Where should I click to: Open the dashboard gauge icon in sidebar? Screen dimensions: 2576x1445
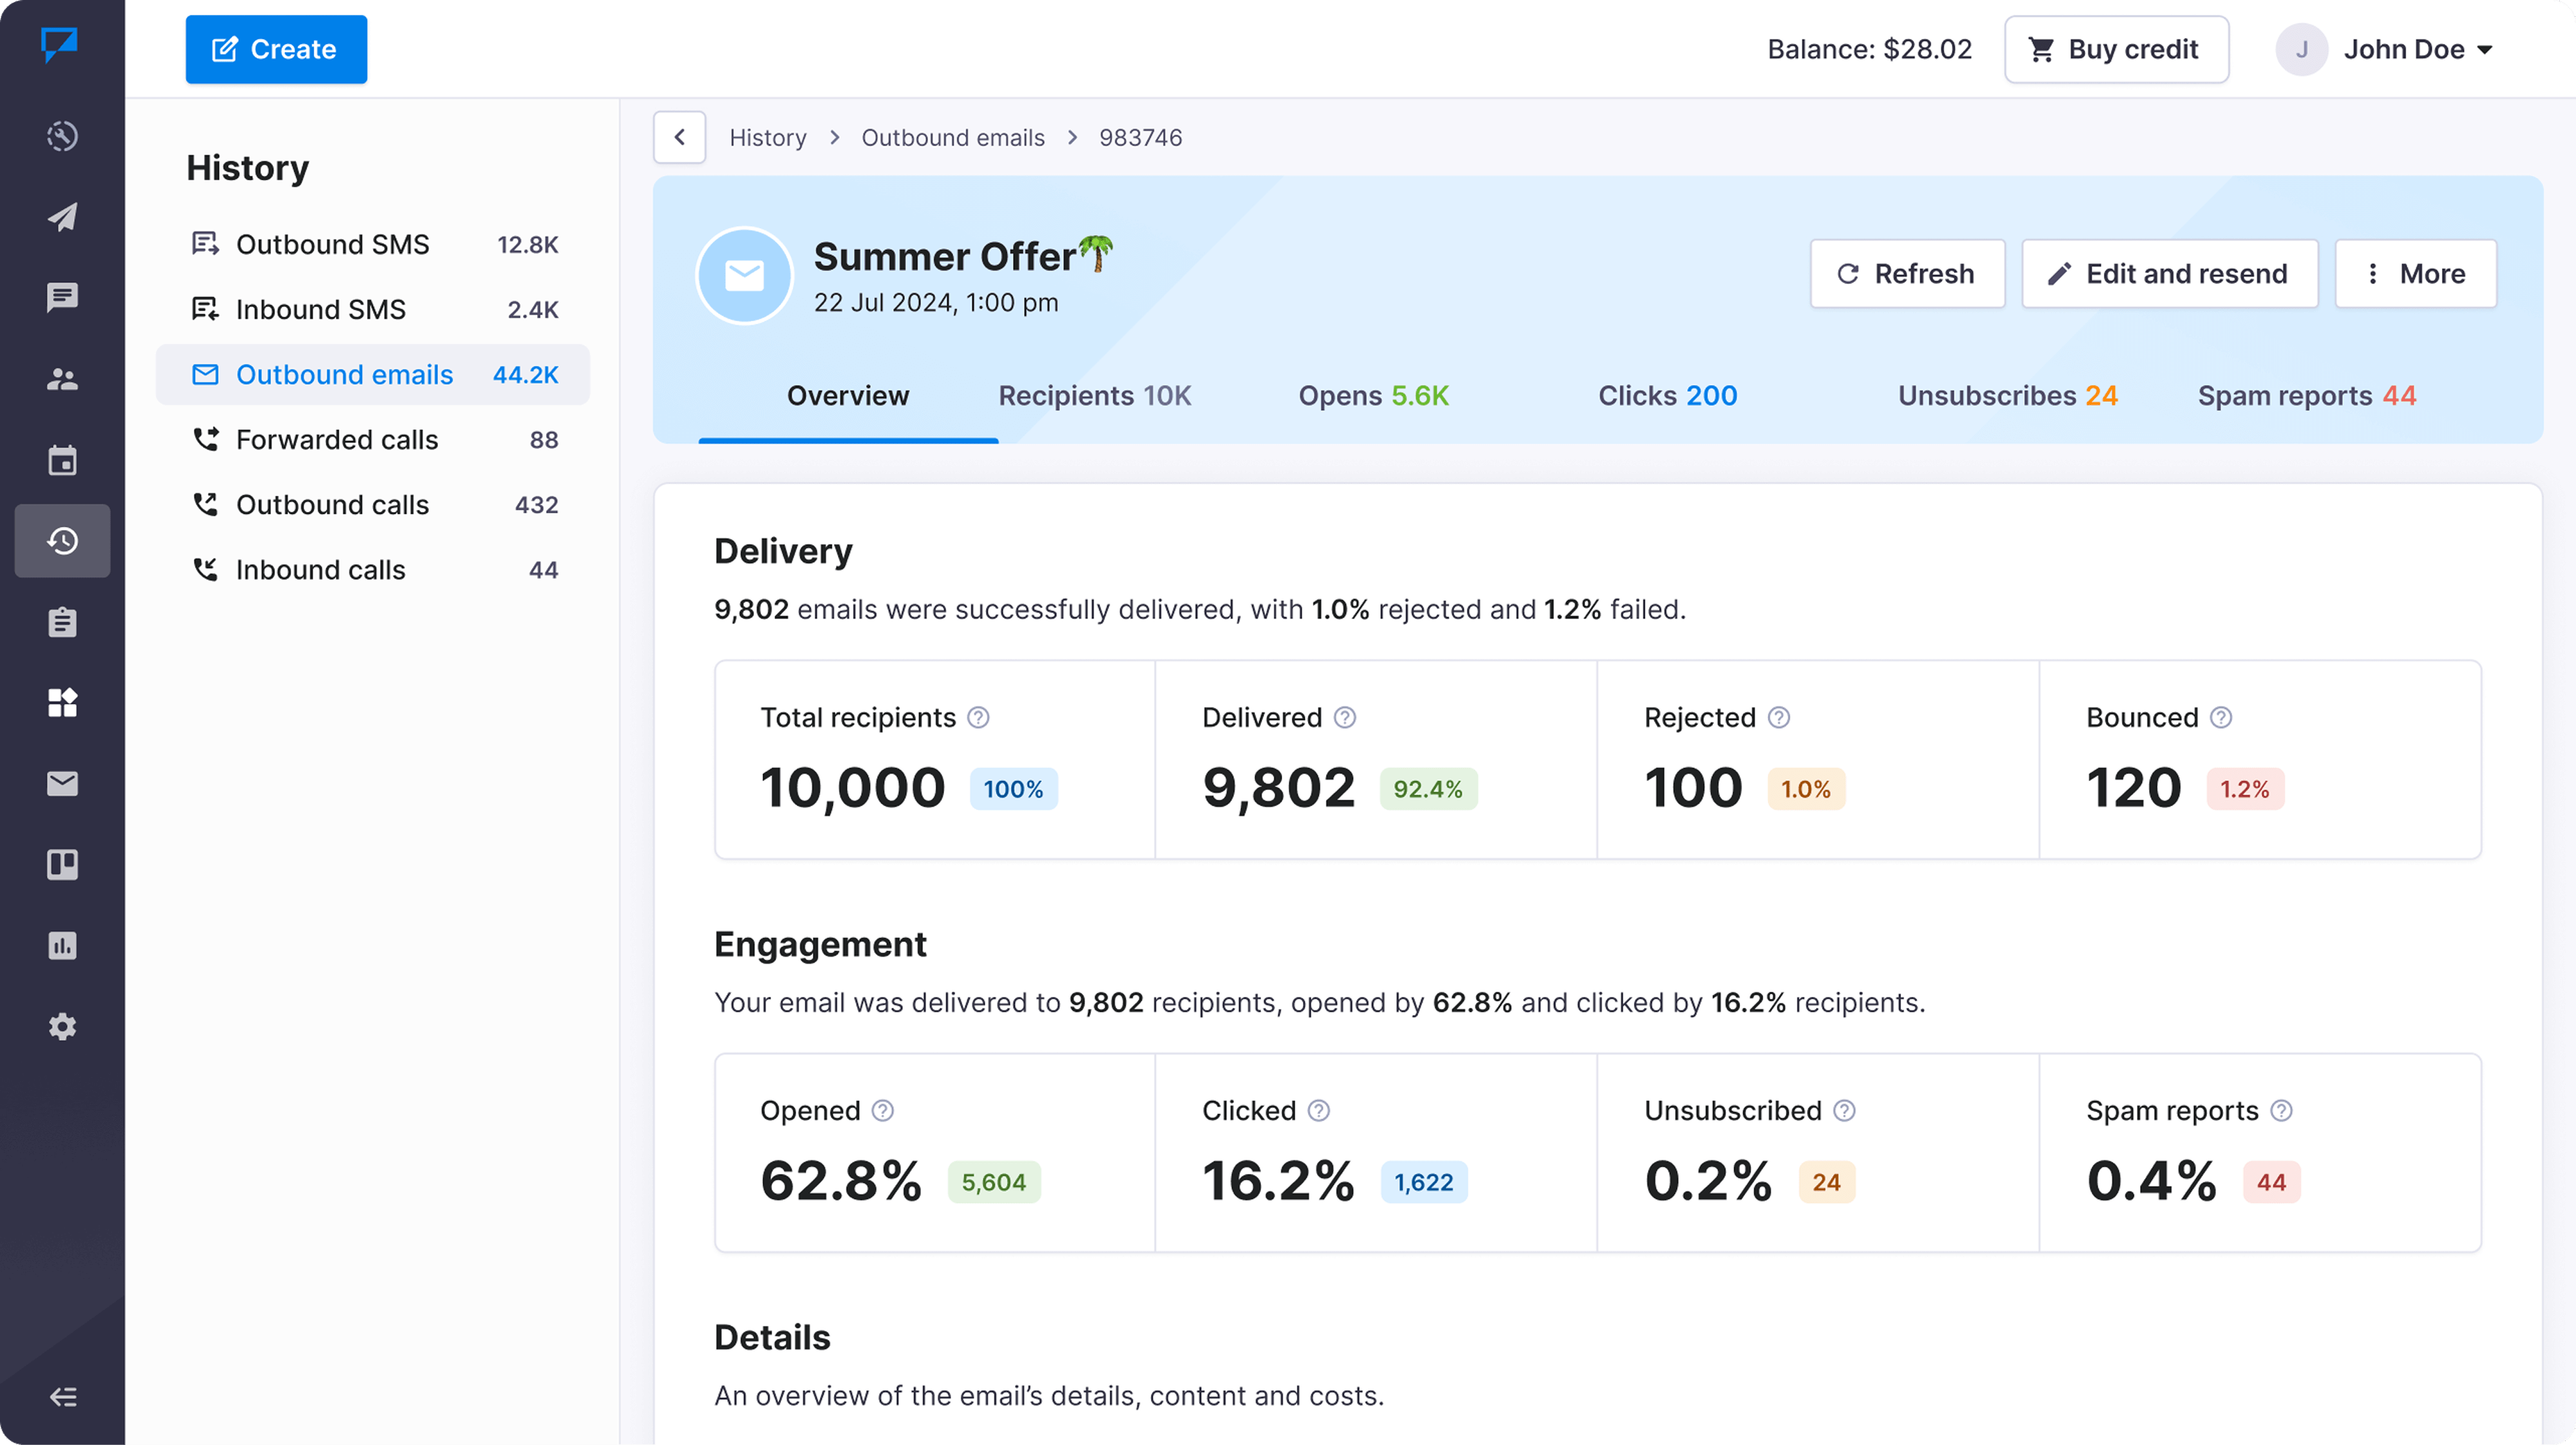[x=62, y=135]
